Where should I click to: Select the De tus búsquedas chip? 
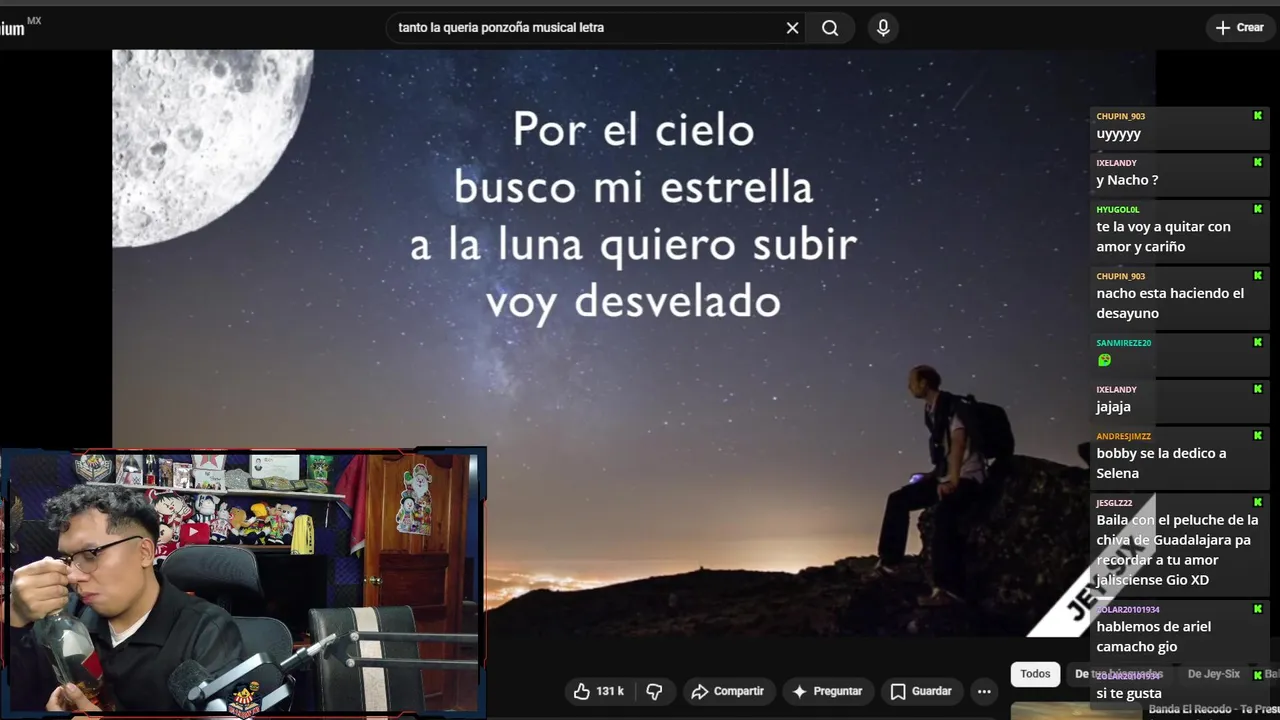[x=1118, y=674]
